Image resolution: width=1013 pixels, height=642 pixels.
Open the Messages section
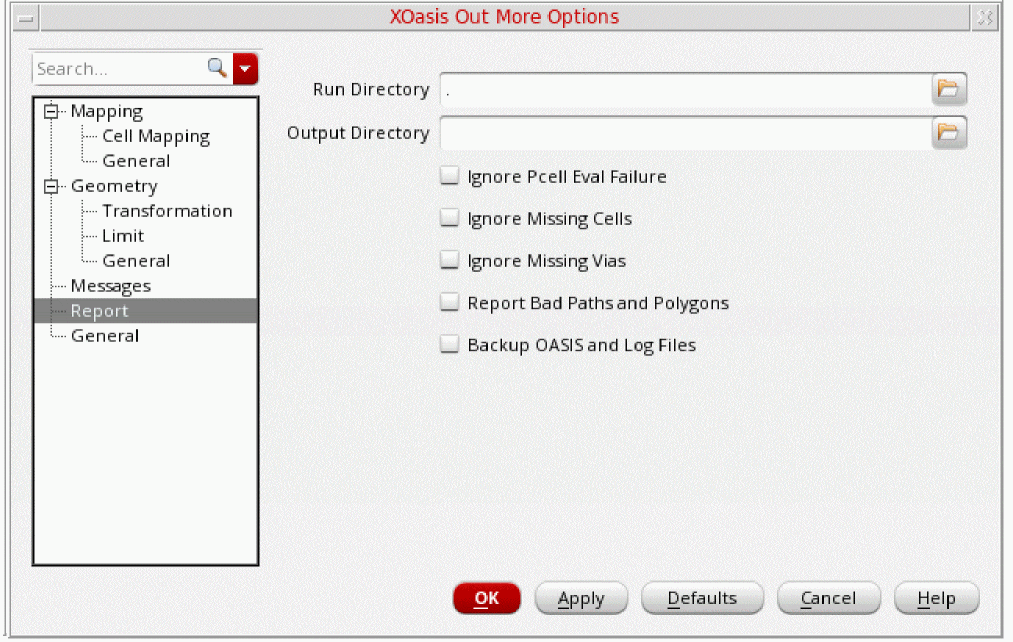pos(110,286)
